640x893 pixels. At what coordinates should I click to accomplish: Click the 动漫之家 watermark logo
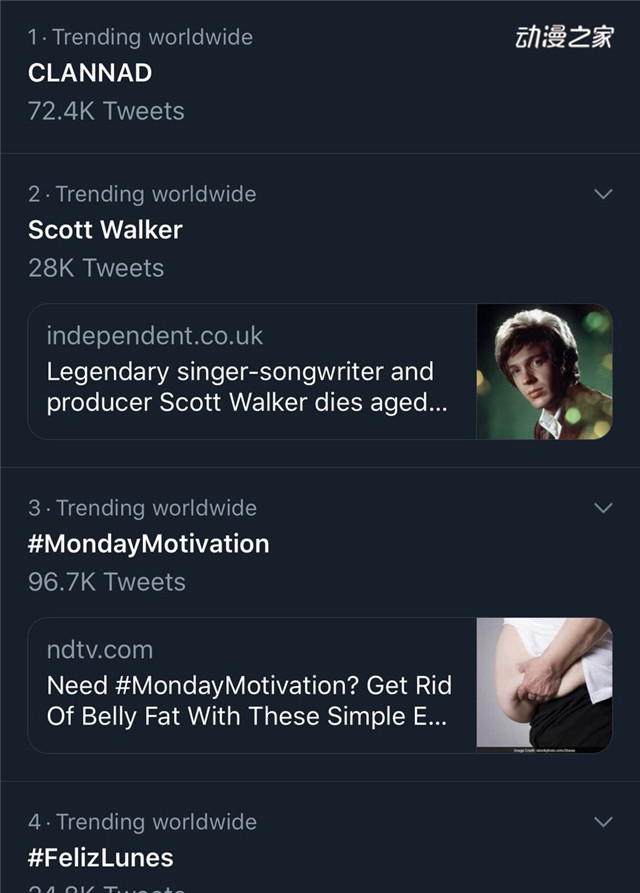[x=564, y=37]
